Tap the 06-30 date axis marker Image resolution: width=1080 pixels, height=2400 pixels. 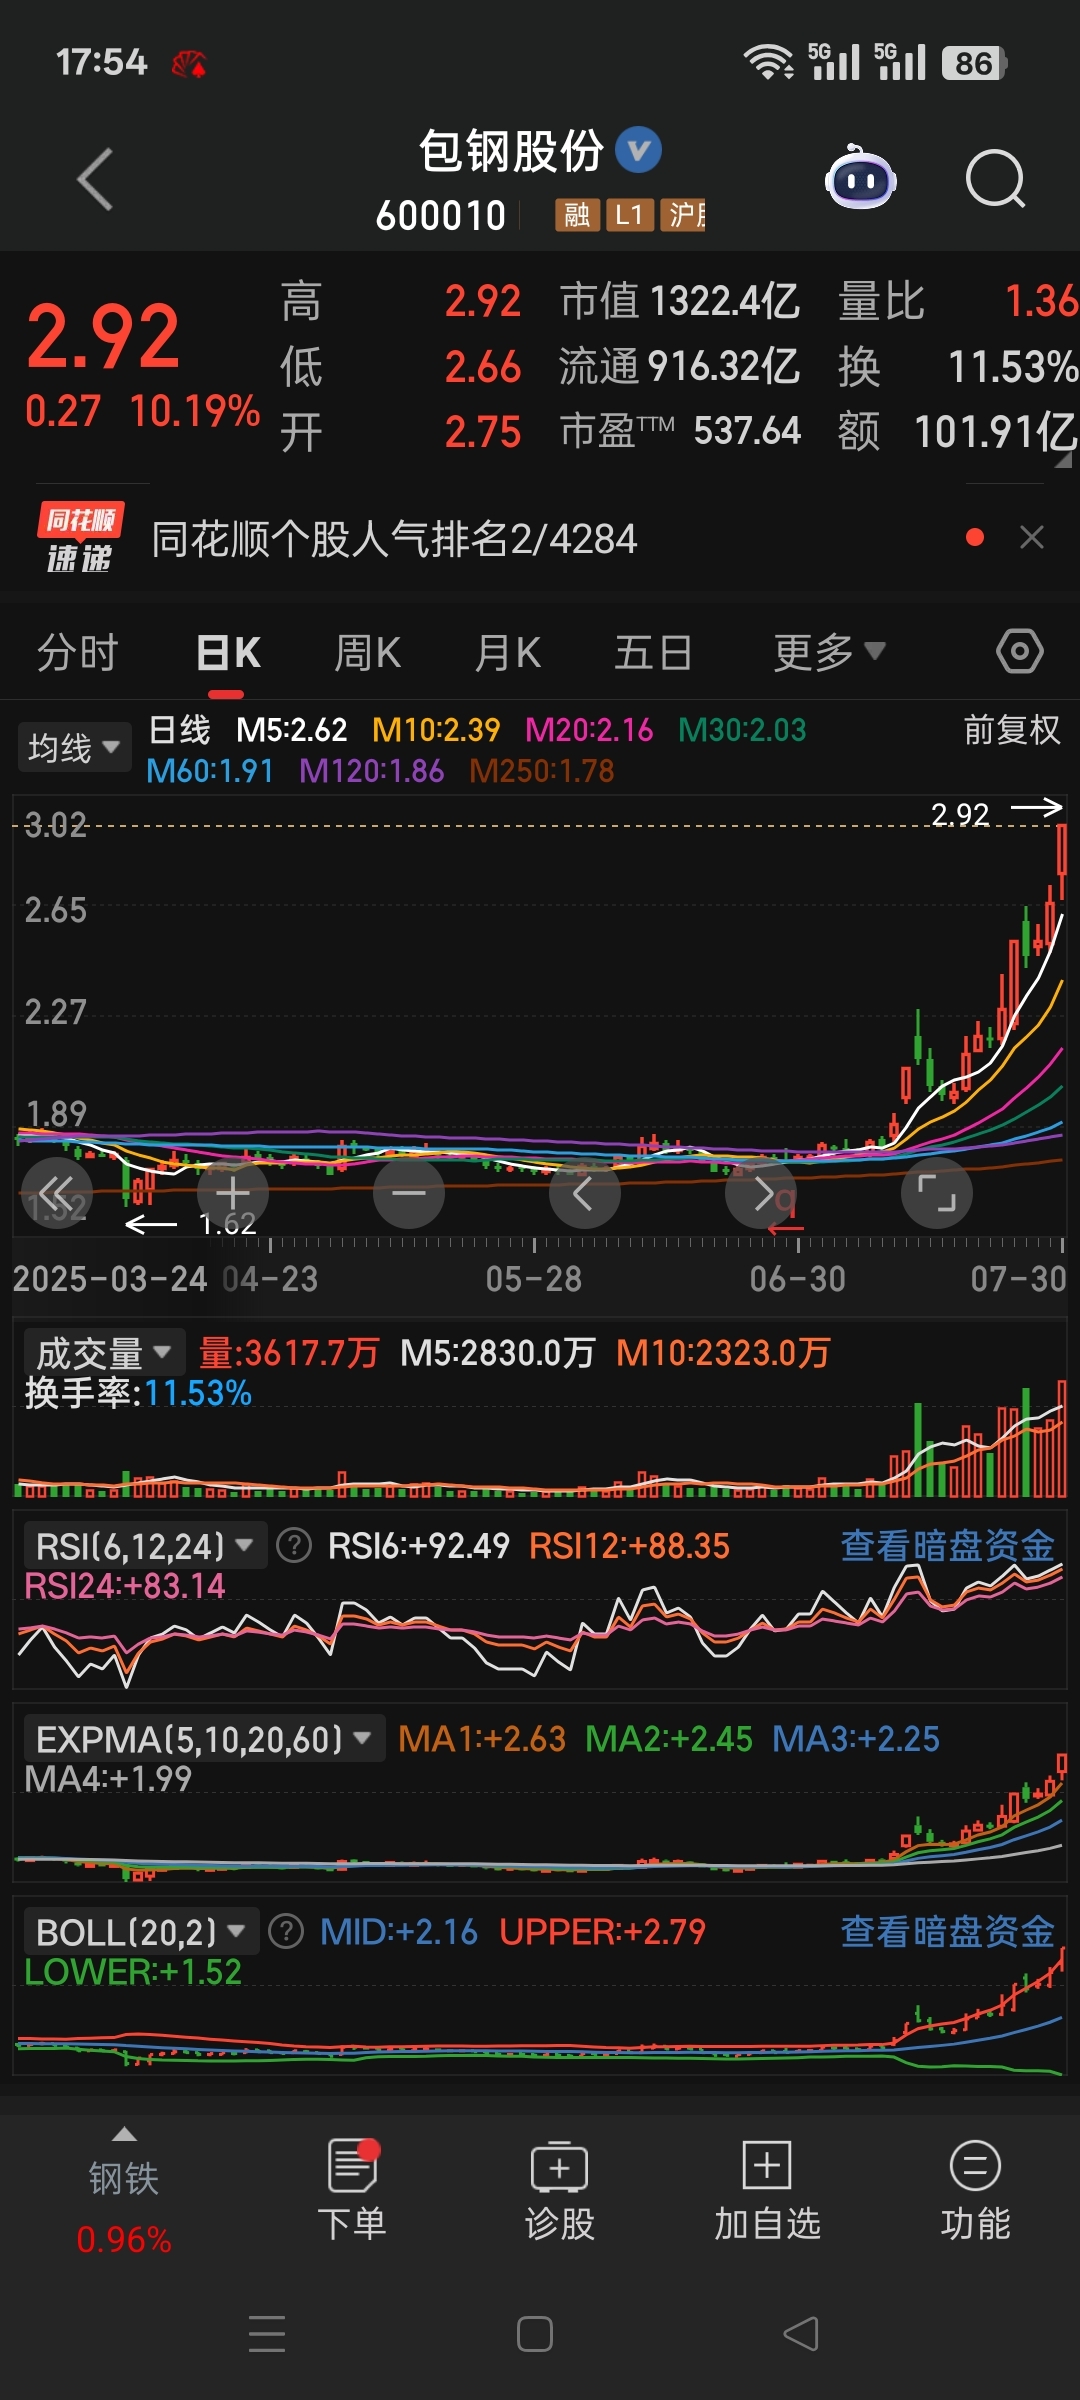click(798, 1279)
